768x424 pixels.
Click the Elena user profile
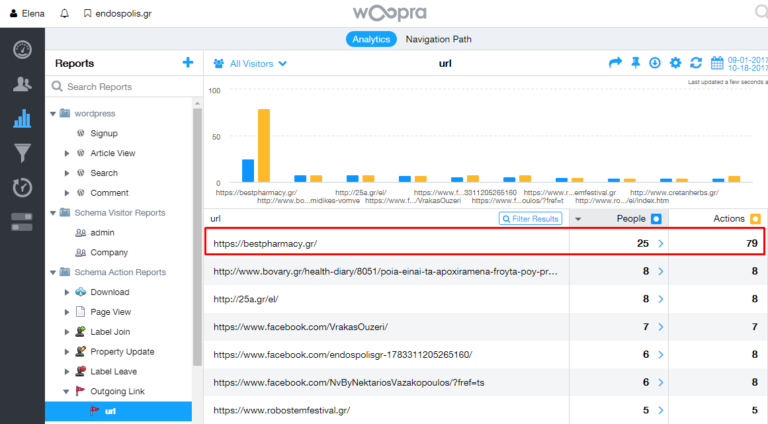[27, 14]
